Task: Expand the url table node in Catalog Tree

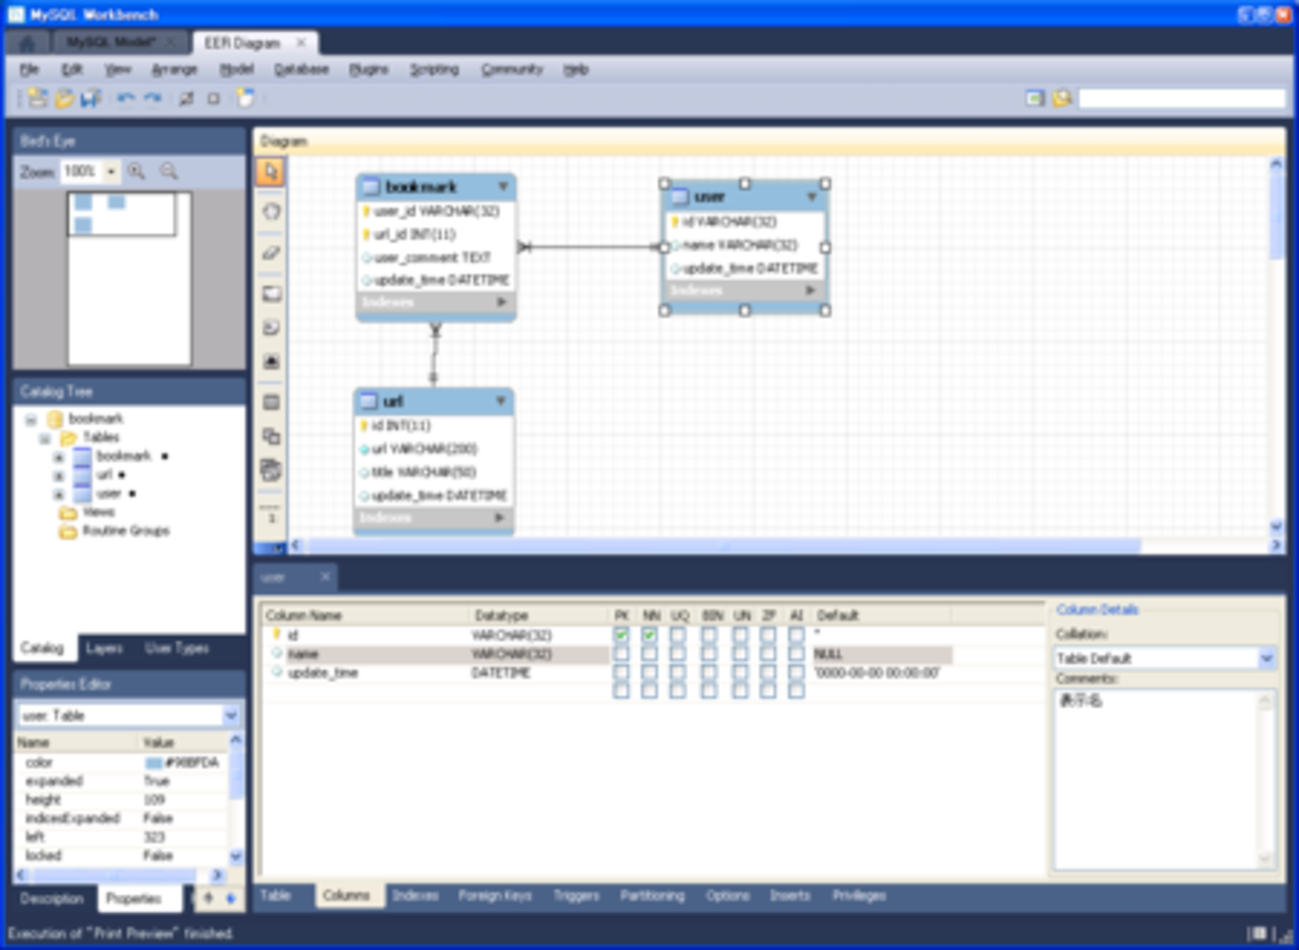Action: point(59,476)
